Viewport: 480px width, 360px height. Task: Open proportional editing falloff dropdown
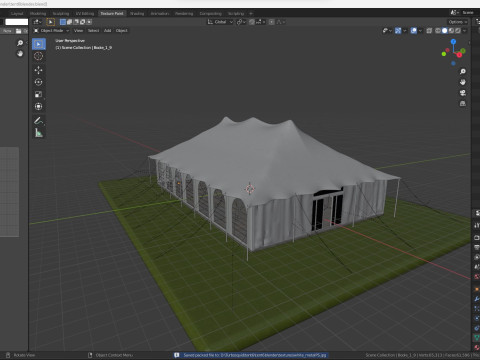281,22
